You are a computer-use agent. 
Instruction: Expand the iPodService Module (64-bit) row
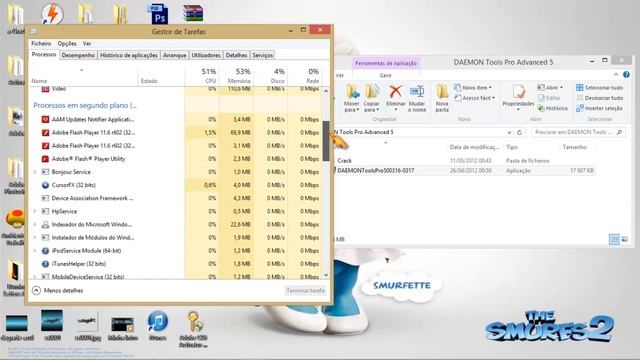[35, 251]
